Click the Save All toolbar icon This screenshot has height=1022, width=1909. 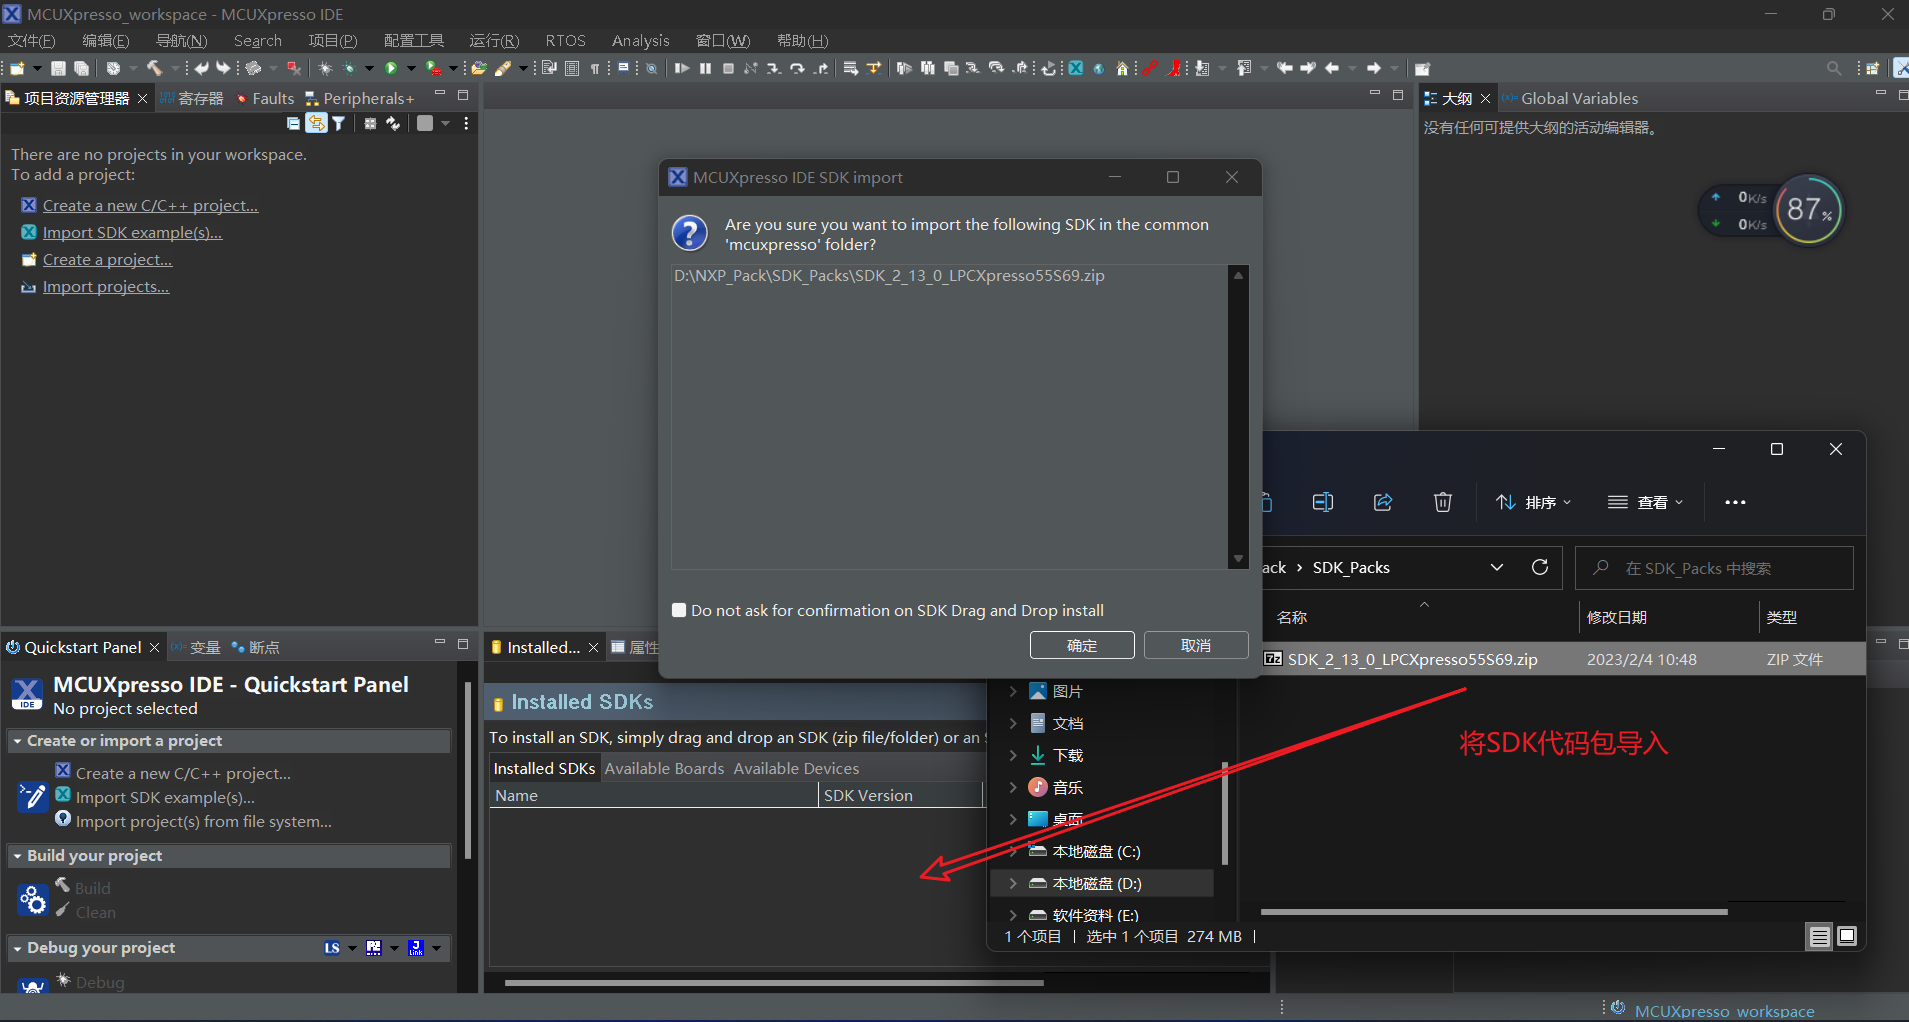(82, 68)
